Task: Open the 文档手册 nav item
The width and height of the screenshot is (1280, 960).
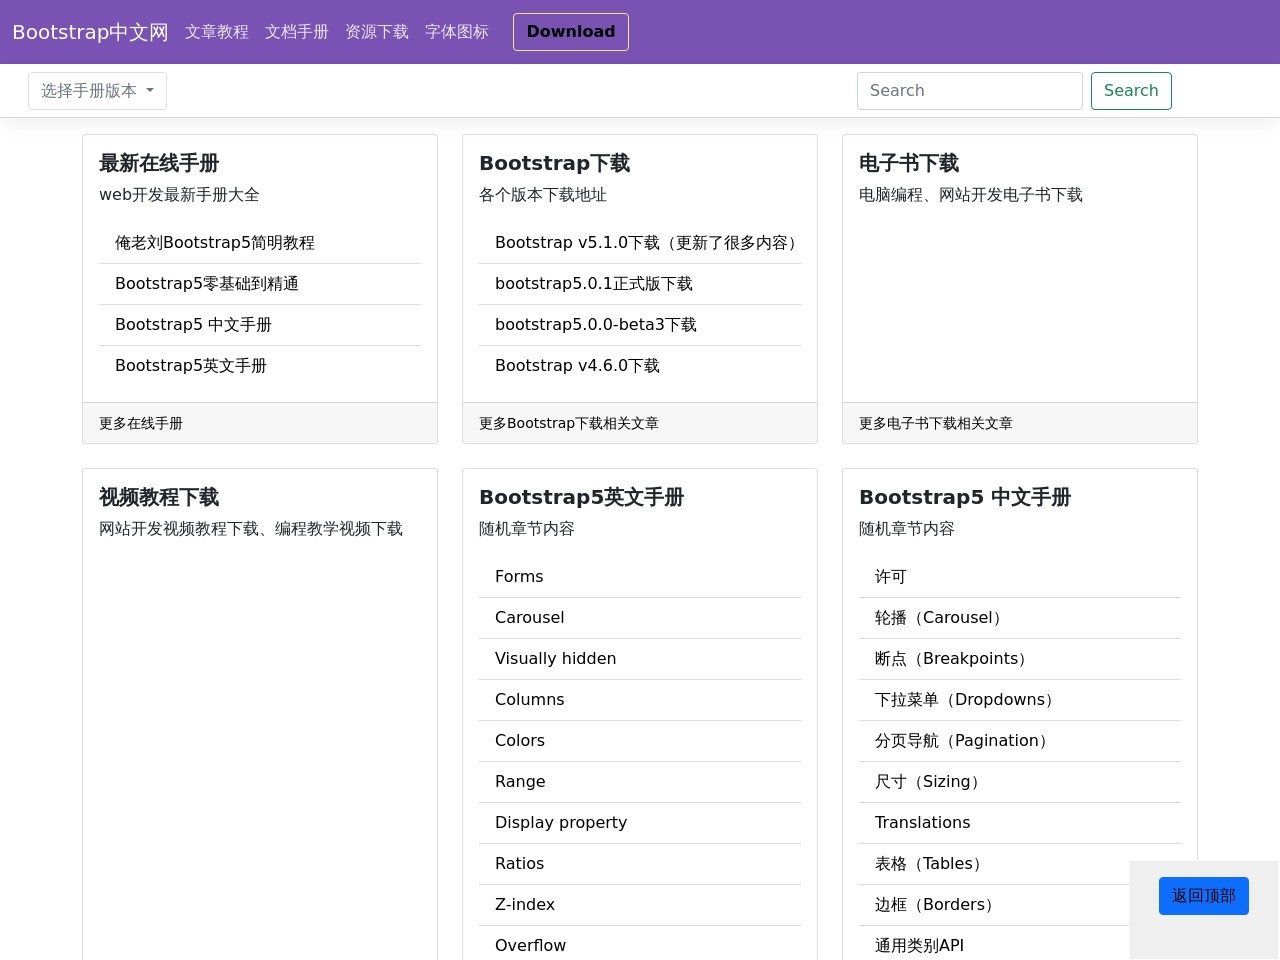Action: click(x=297, y=32)
